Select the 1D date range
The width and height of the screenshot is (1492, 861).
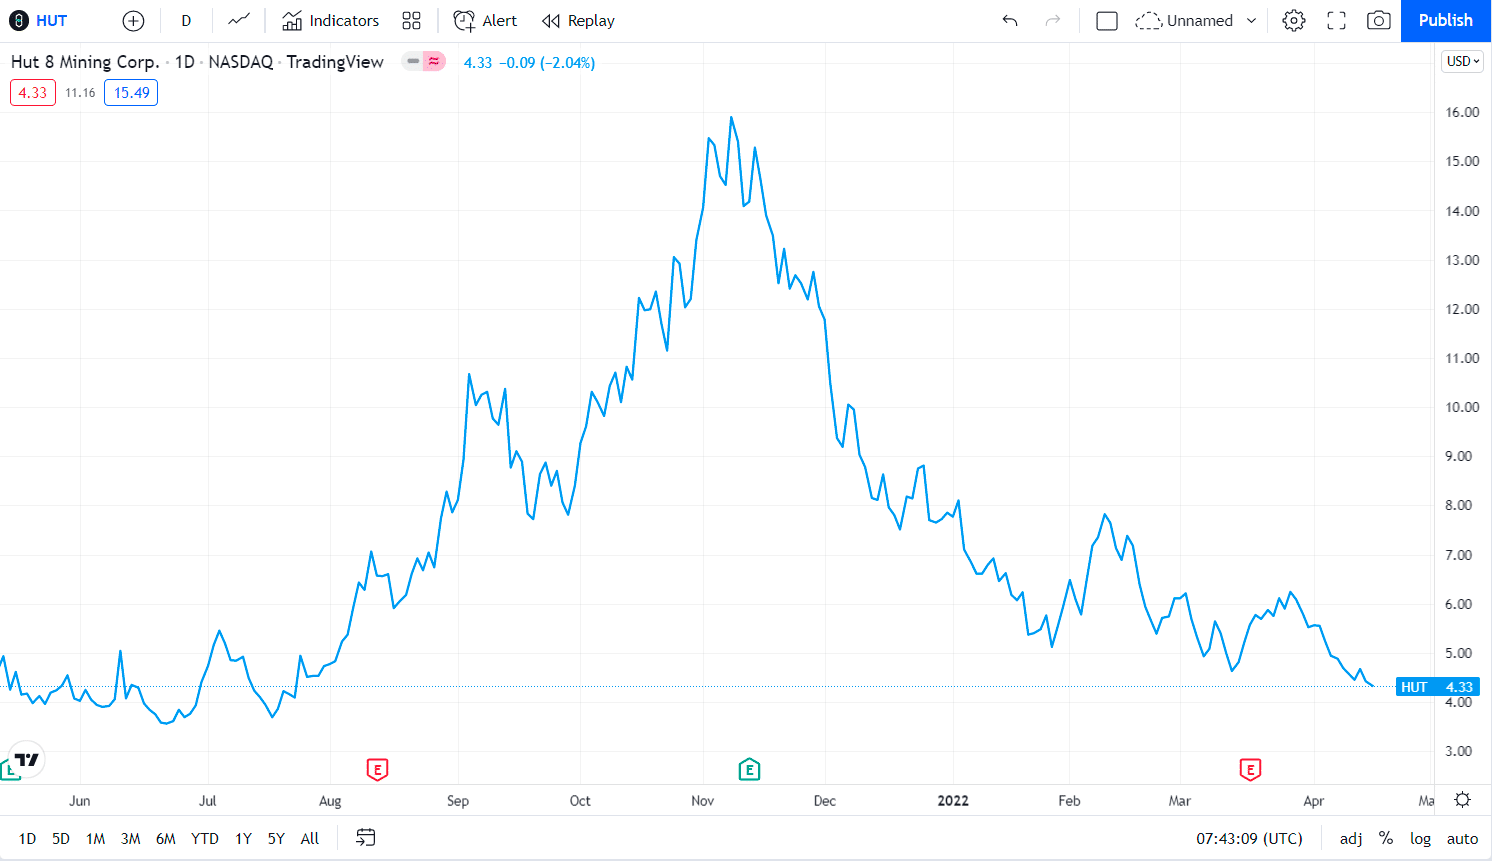[27, 838]
